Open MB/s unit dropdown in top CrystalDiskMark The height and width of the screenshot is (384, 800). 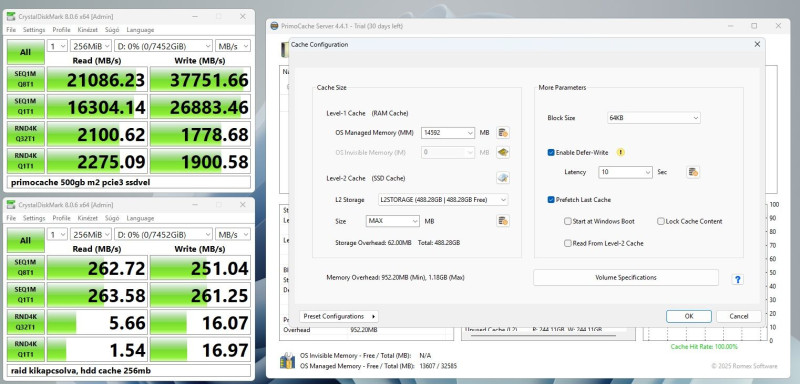pyautogui.click(x=233, y=46)
